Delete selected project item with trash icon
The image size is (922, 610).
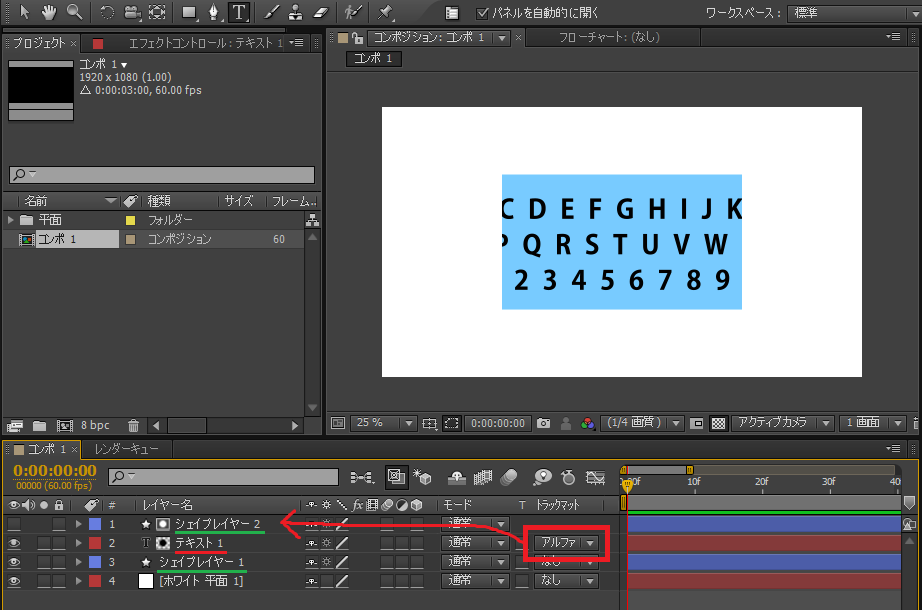coord(133,425)
